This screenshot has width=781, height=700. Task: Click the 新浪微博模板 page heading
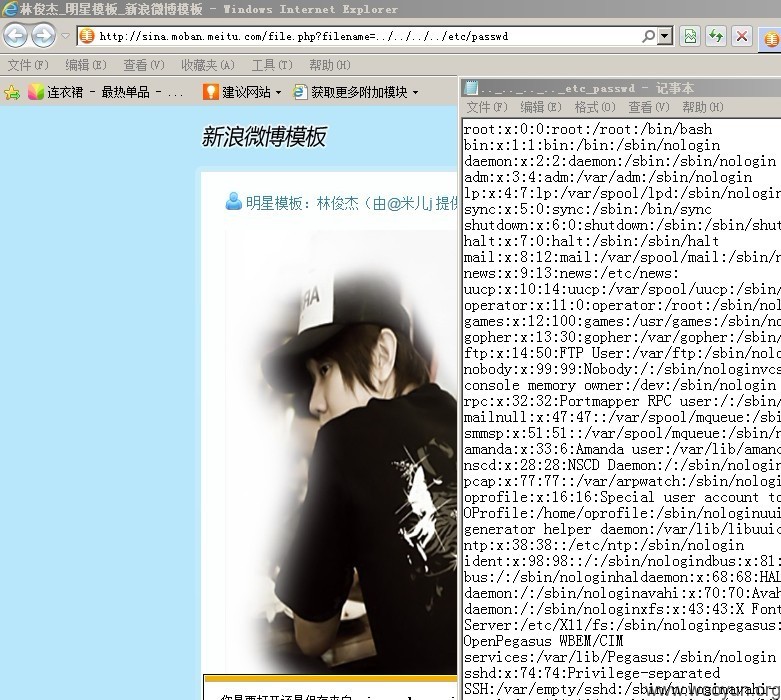(264, 137)
